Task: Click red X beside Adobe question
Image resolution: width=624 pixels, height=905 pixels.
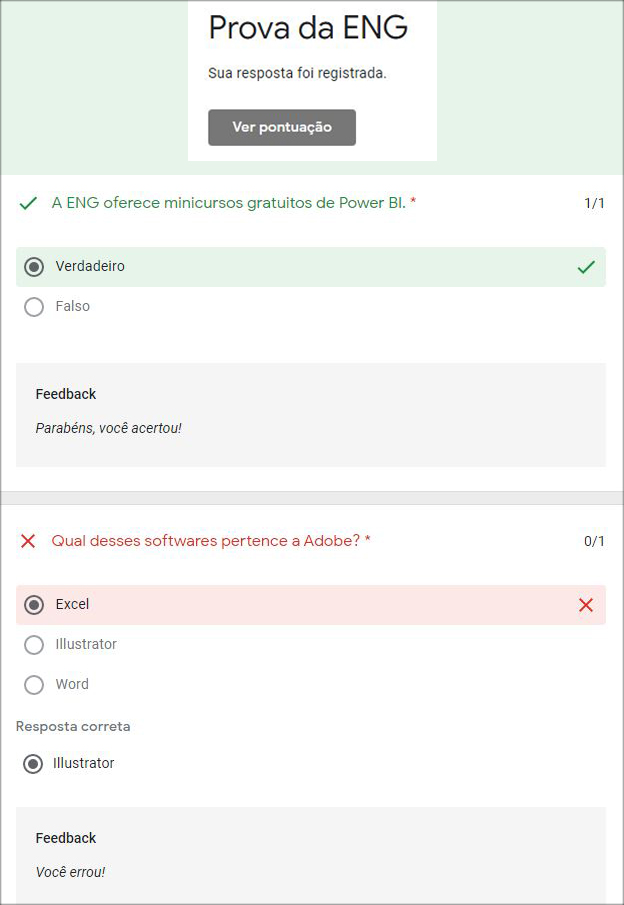Action: click(28, 541)
